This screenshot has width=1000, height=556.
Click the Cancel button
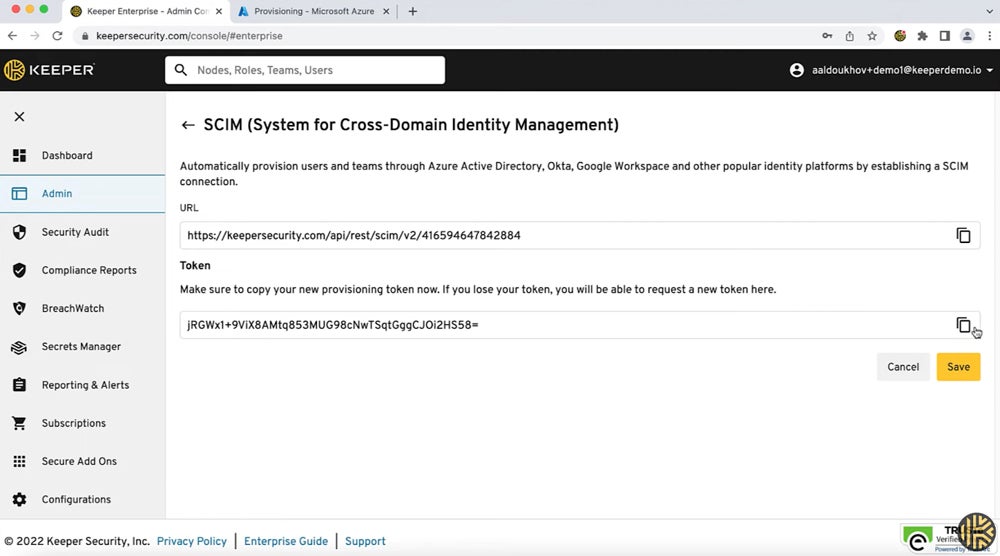point(903,367)
